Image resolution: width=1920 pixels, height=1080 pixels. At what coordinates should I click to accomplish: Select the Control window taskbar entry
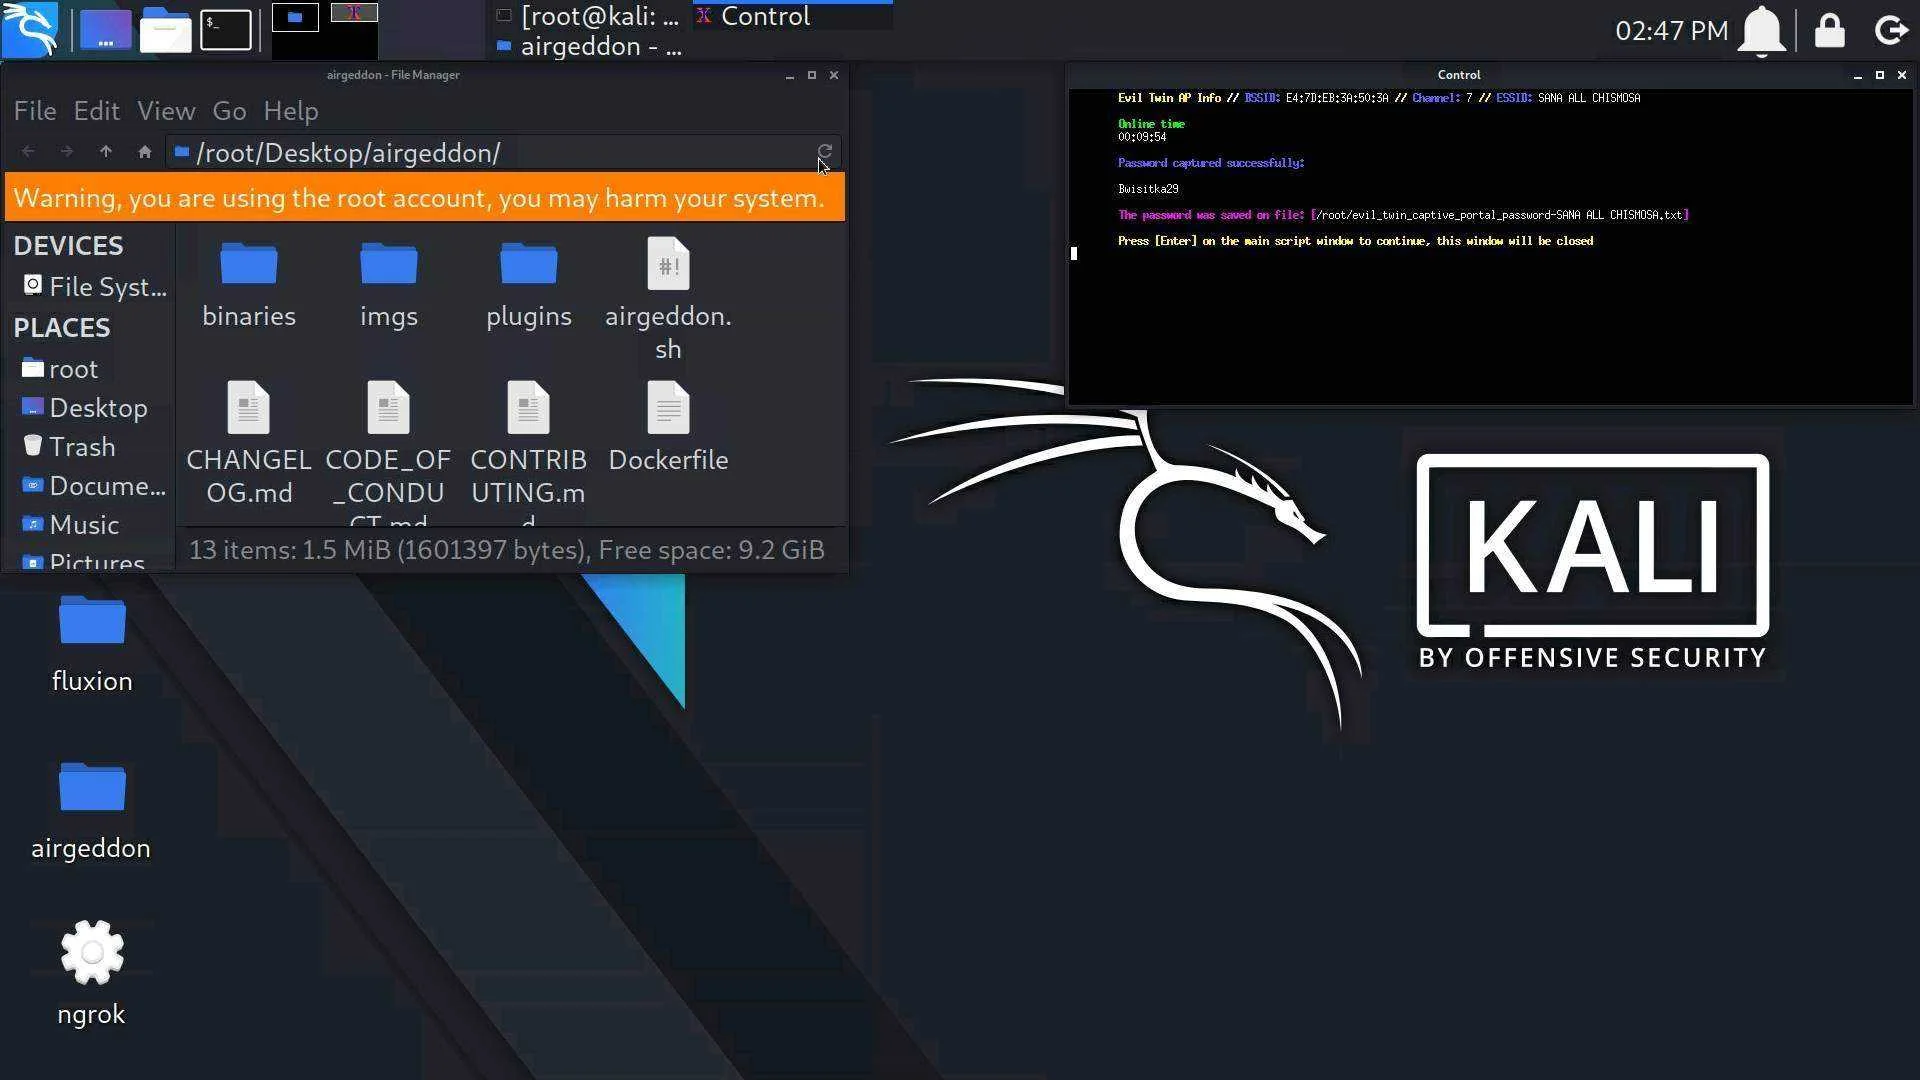pos(793,16)
